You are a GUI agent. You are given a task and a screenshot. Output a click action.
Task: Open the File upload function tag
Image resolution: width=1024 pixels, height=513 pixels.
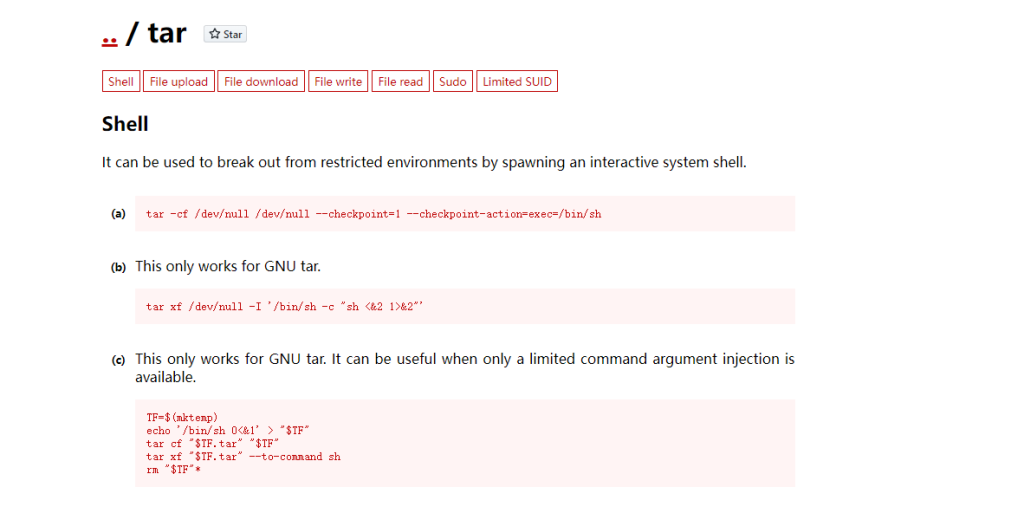click(178, 82)
